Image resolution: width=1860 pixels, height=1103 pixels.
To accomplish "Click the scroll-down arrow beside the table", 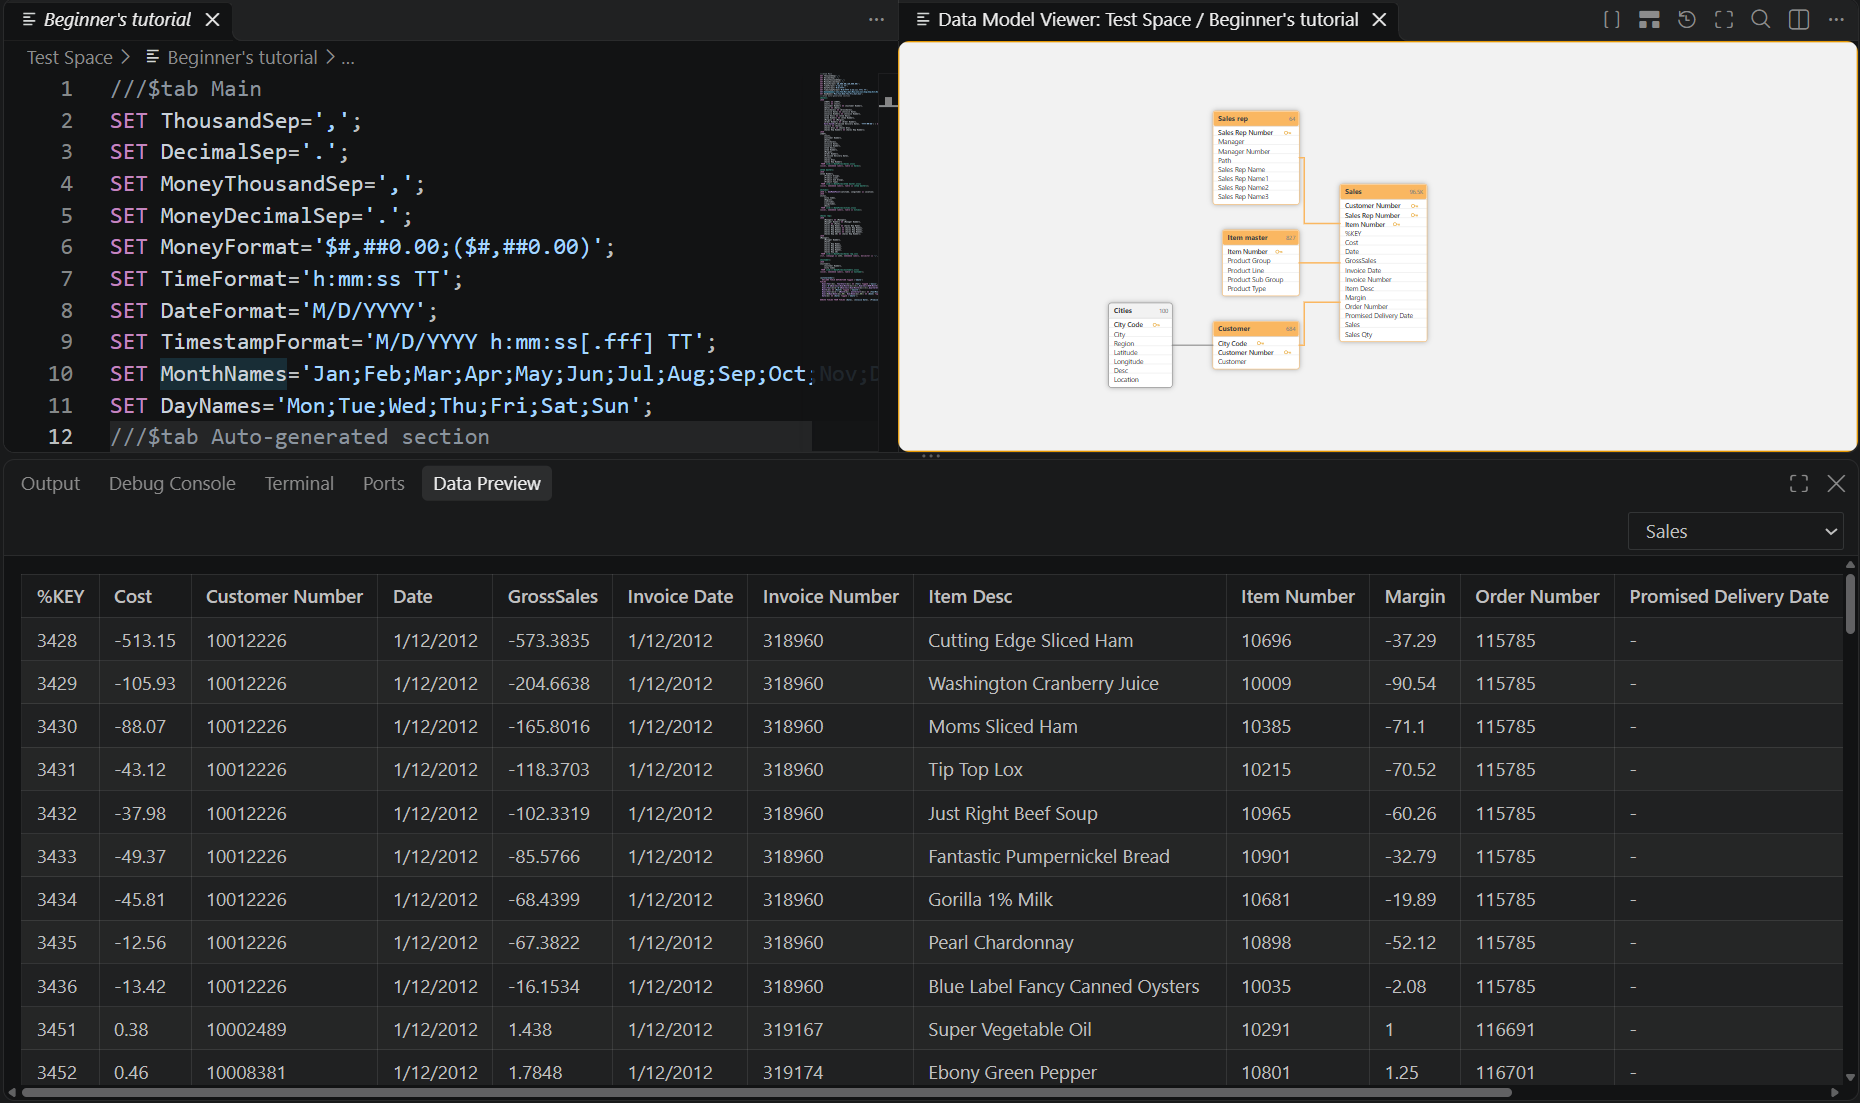I will coord(1850,1077).
